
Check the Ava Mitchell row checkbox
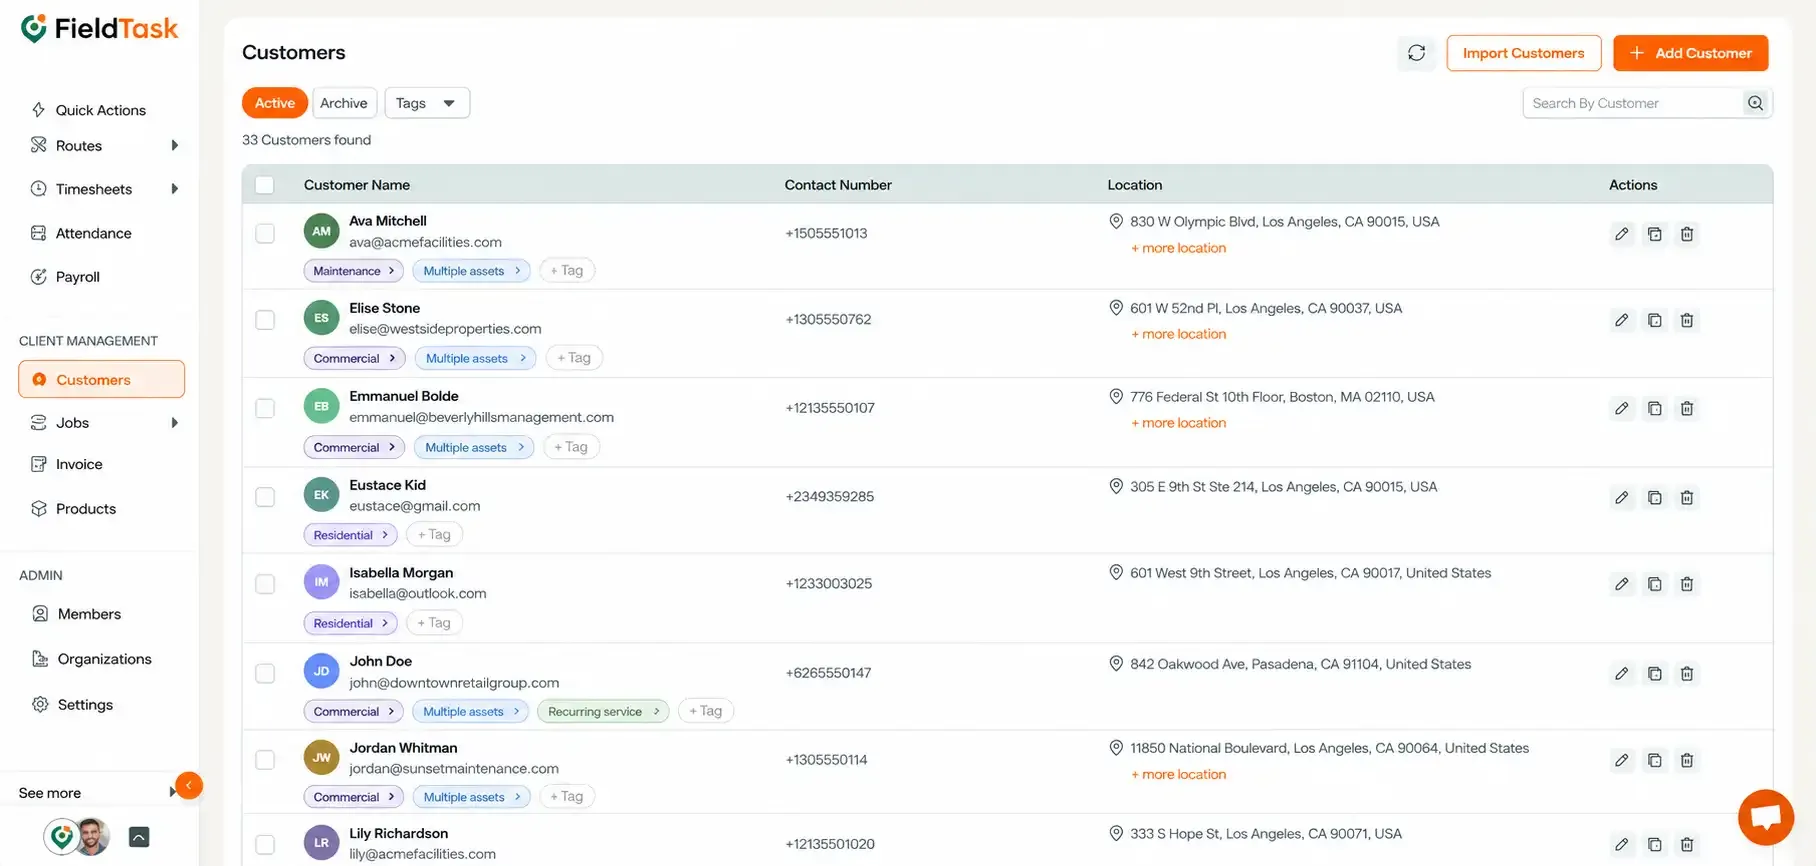[x=265, y=233]
